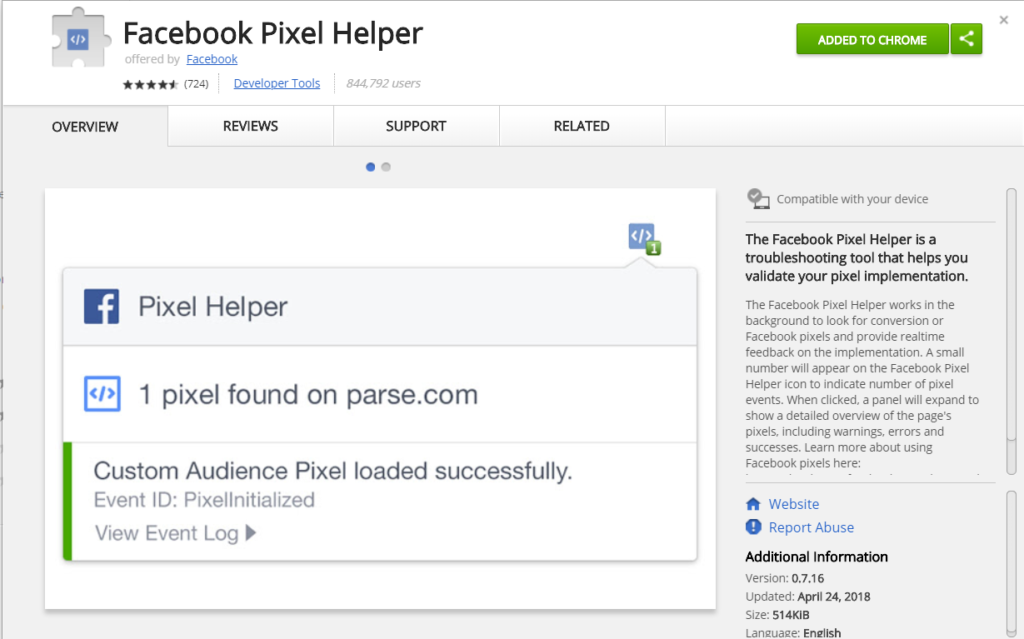Image resolution: width=1024 pixels, height=639 pixels.
Task: Click the 'Event ID: PixelInitialized' text
Action: 204,500
